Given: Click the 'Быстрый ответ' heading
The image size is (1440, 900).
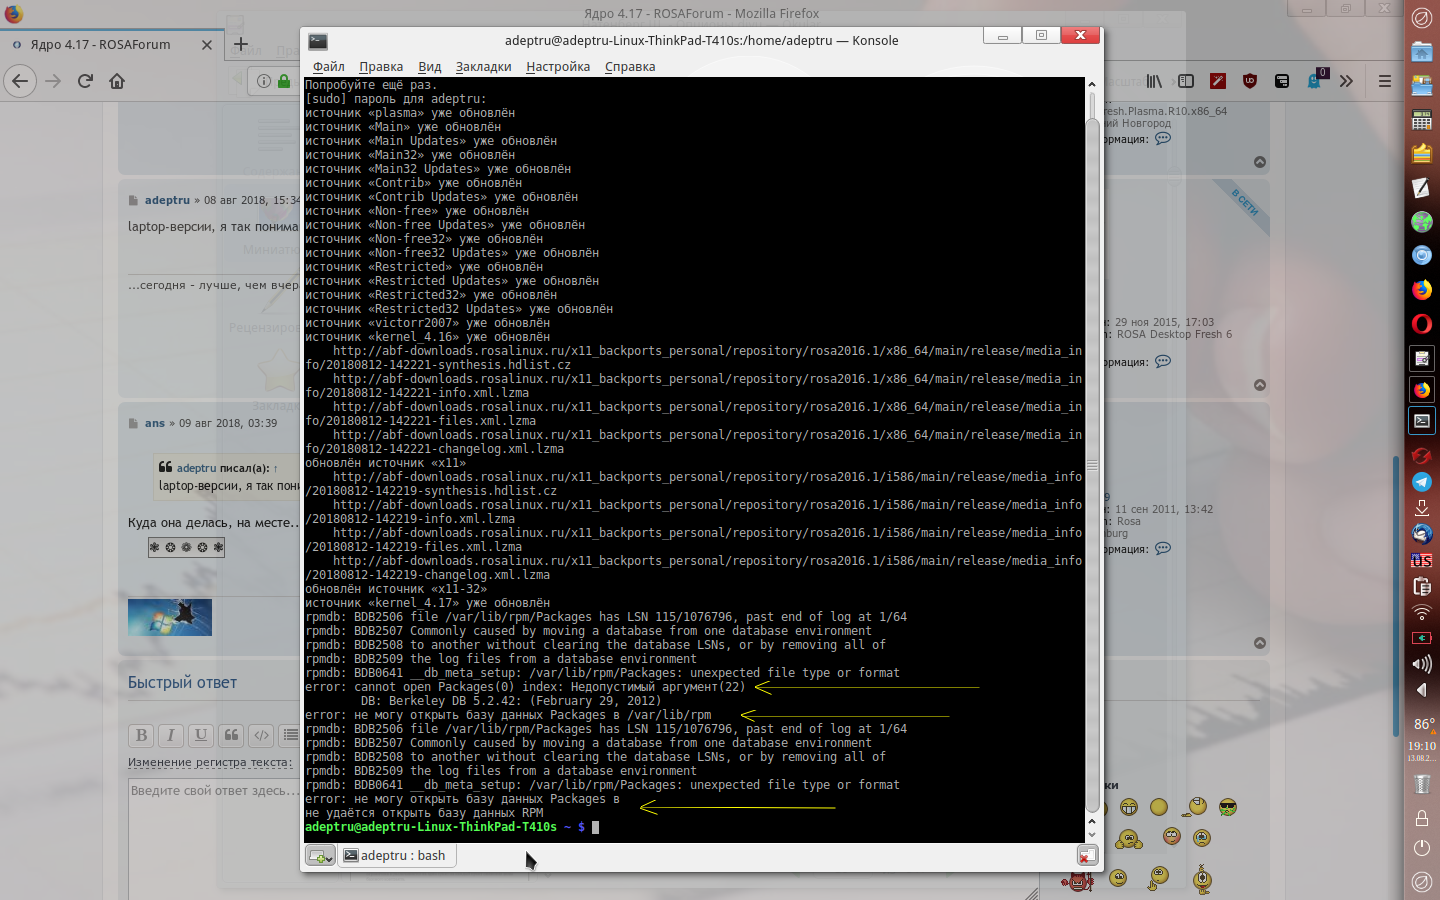Looking at the screenshot, I should point(182,683).
